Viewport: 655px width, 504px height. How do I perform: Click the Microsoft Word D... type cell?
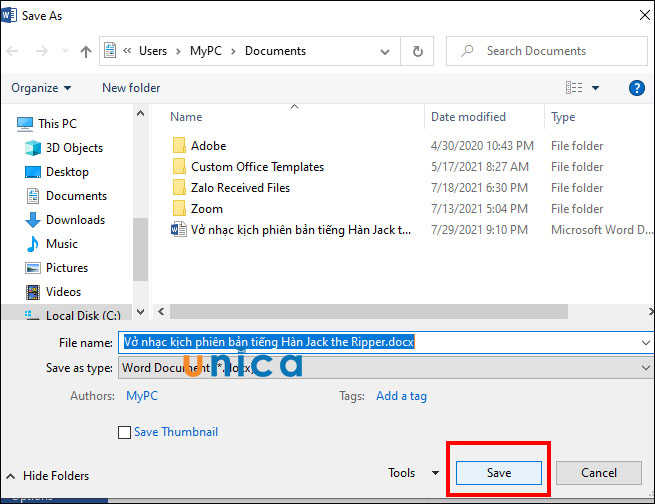pyautogui.click(x=602, y=230)
